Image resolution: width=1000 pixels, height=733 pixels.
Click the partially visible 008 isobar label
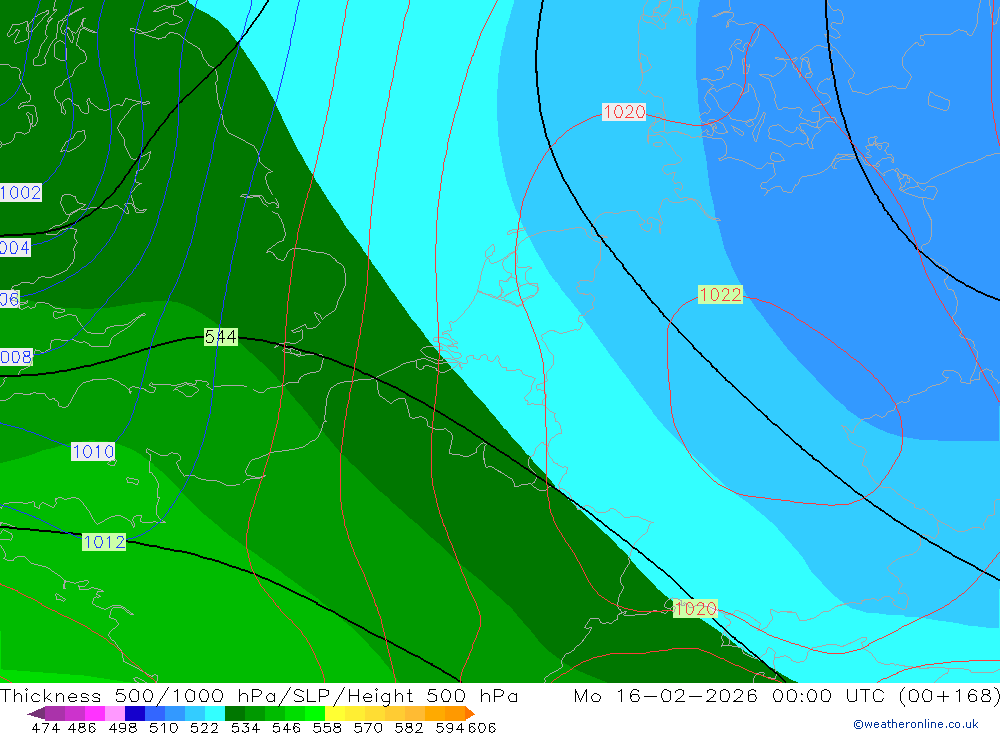coord(16,357)
